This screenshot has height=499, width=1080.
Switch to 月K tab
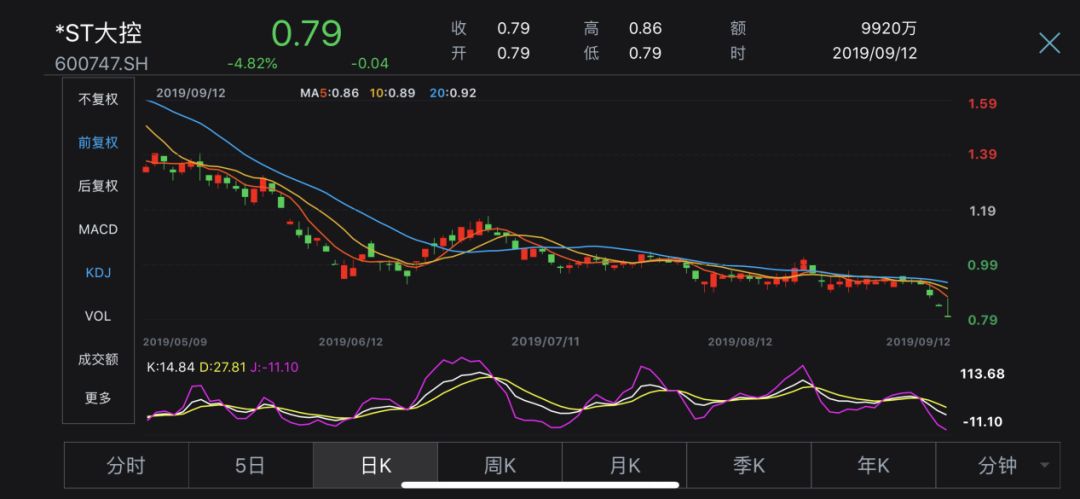point(625,466)
